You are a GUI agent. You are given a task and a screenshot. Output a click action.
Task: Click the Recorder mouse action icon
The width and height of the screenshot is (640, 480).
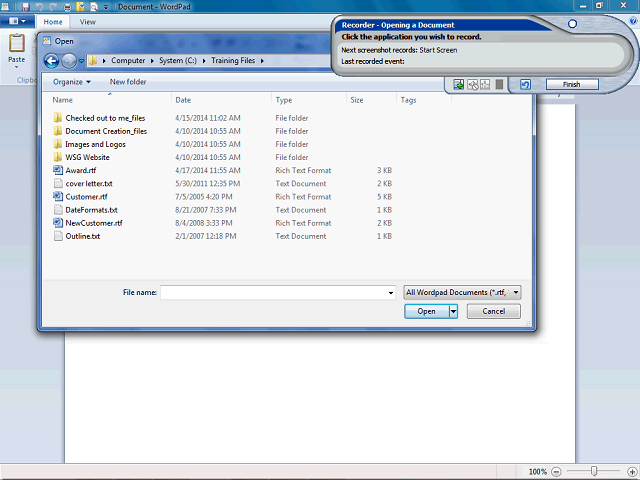click(x=472, y=84)
